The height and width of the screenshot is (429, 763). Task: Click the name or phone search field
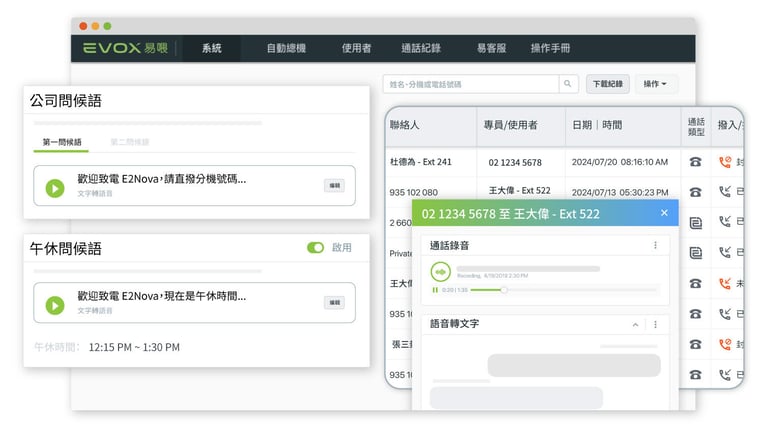(x=471, y=84)
